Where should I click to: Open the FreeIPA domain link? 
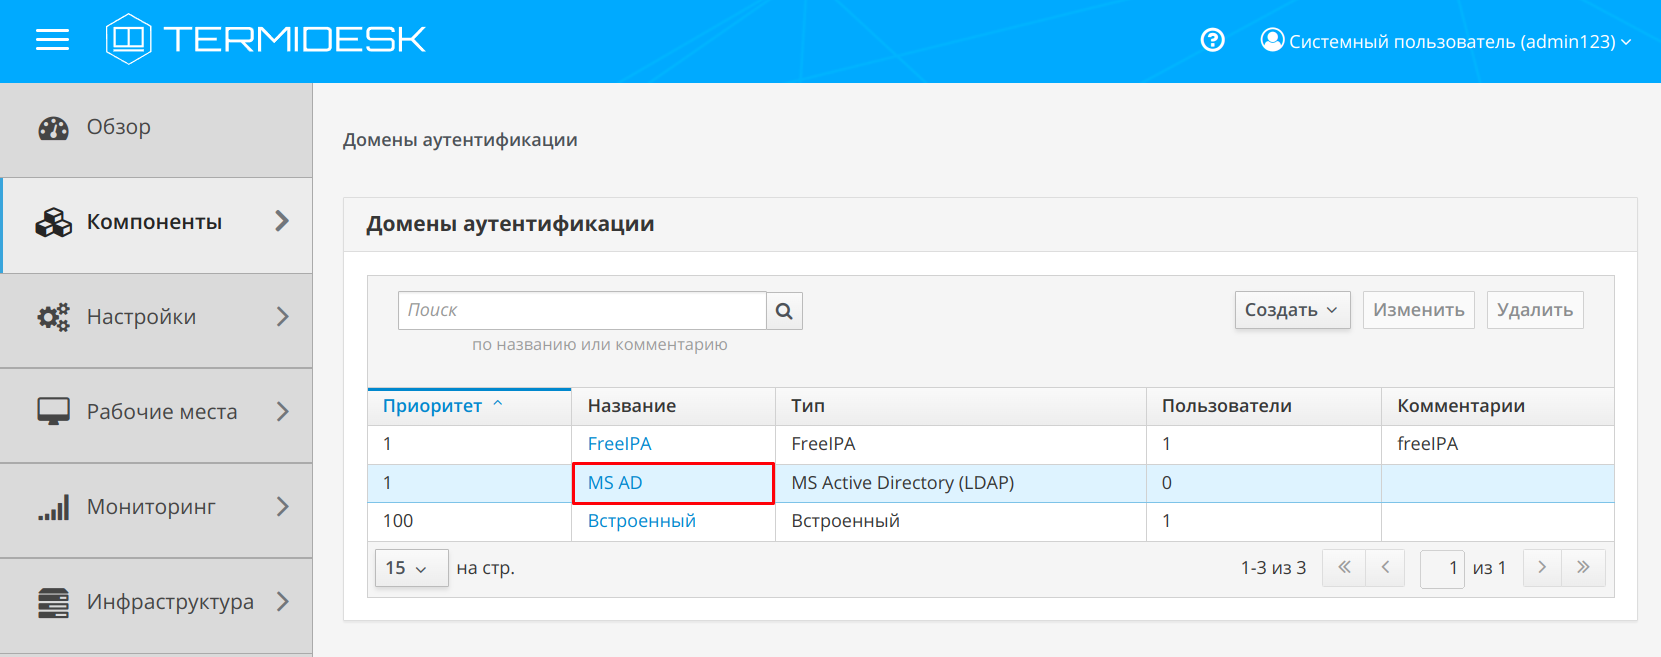pos(619,444)
